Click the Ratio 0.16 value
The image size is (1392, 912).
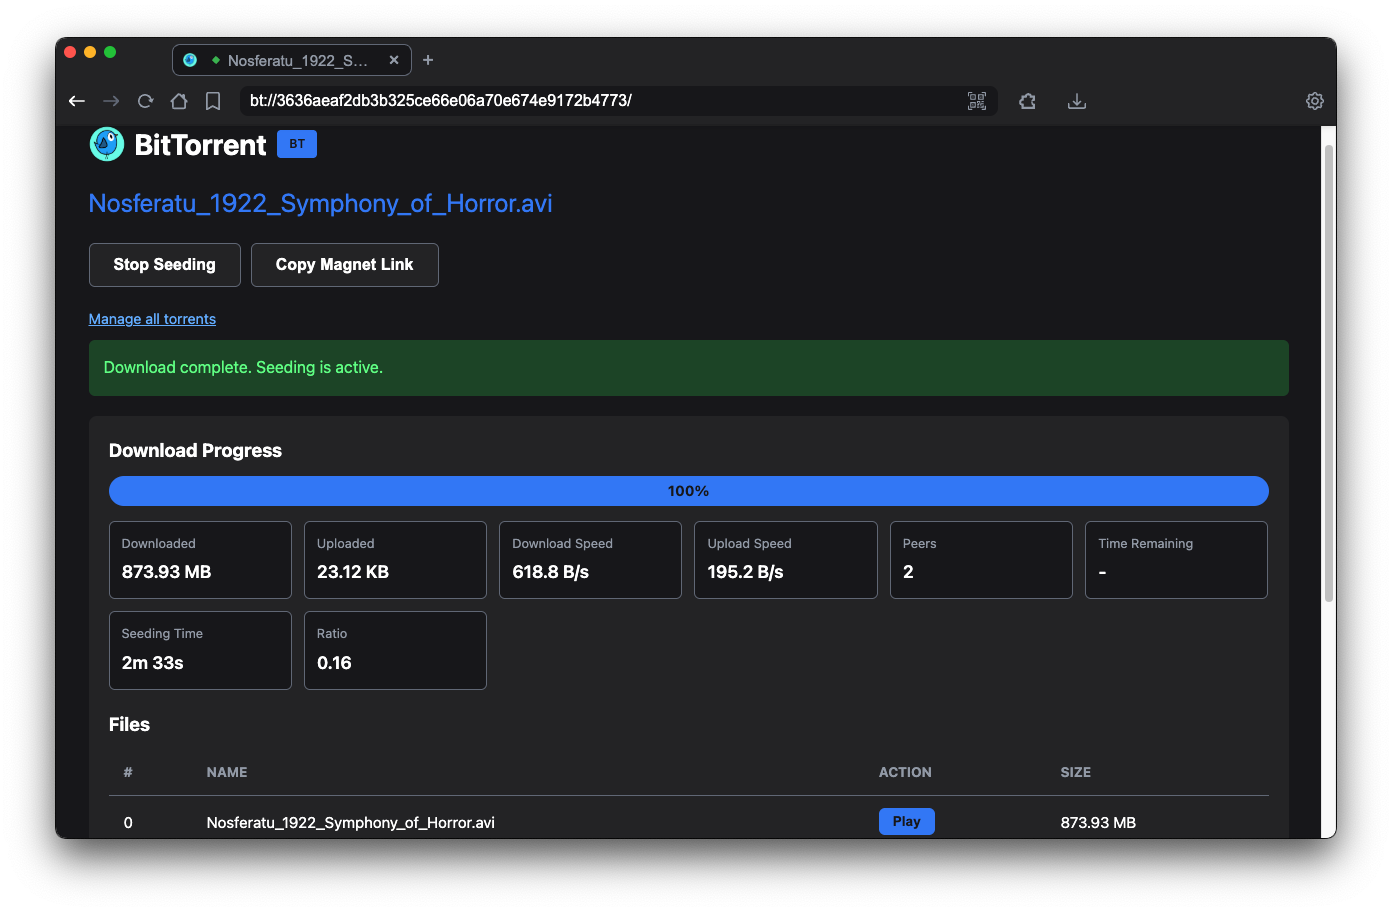(334, 663)
